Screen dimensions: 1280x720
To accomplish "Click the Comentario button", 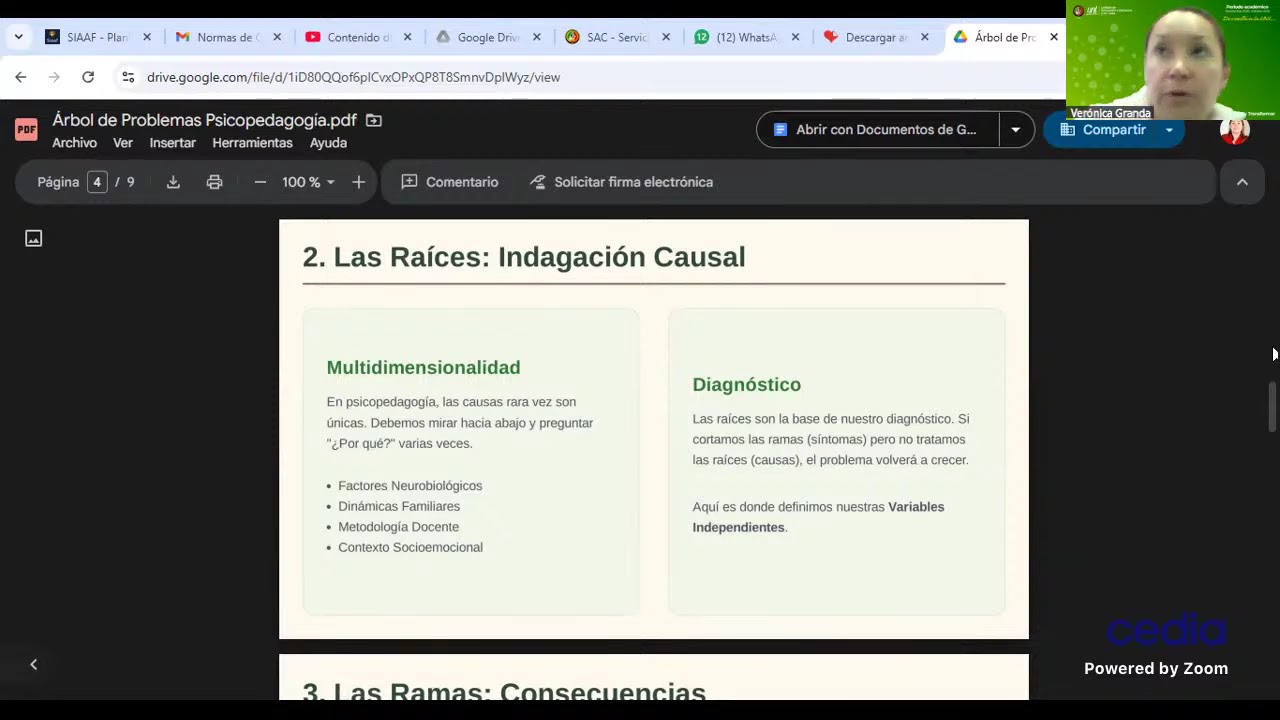I will 449,182.
